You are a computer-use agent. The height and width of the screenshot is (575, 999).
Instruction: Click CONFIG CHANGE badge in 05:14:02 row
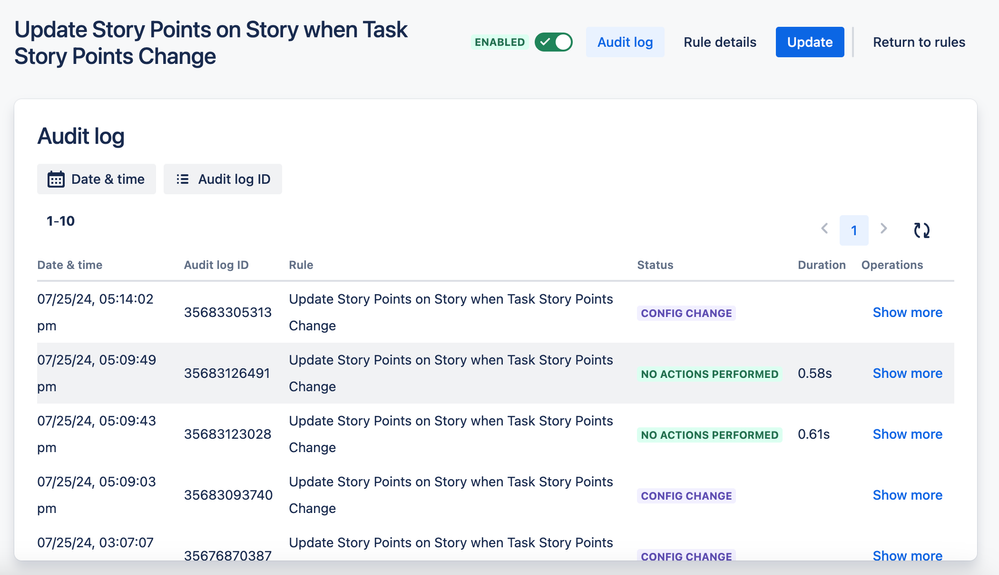686,313
